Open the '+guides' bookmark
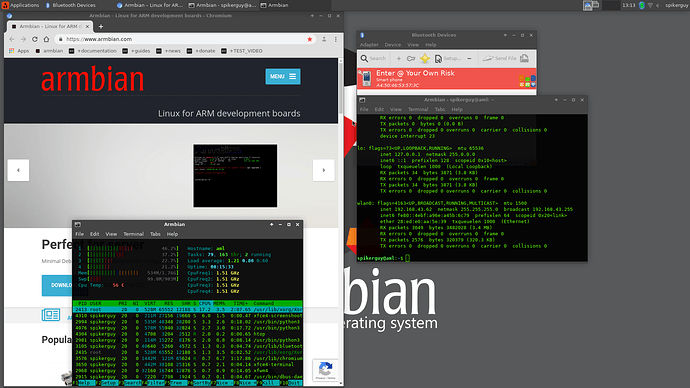This screenshot has width=690, height=388. click(136, 51)
